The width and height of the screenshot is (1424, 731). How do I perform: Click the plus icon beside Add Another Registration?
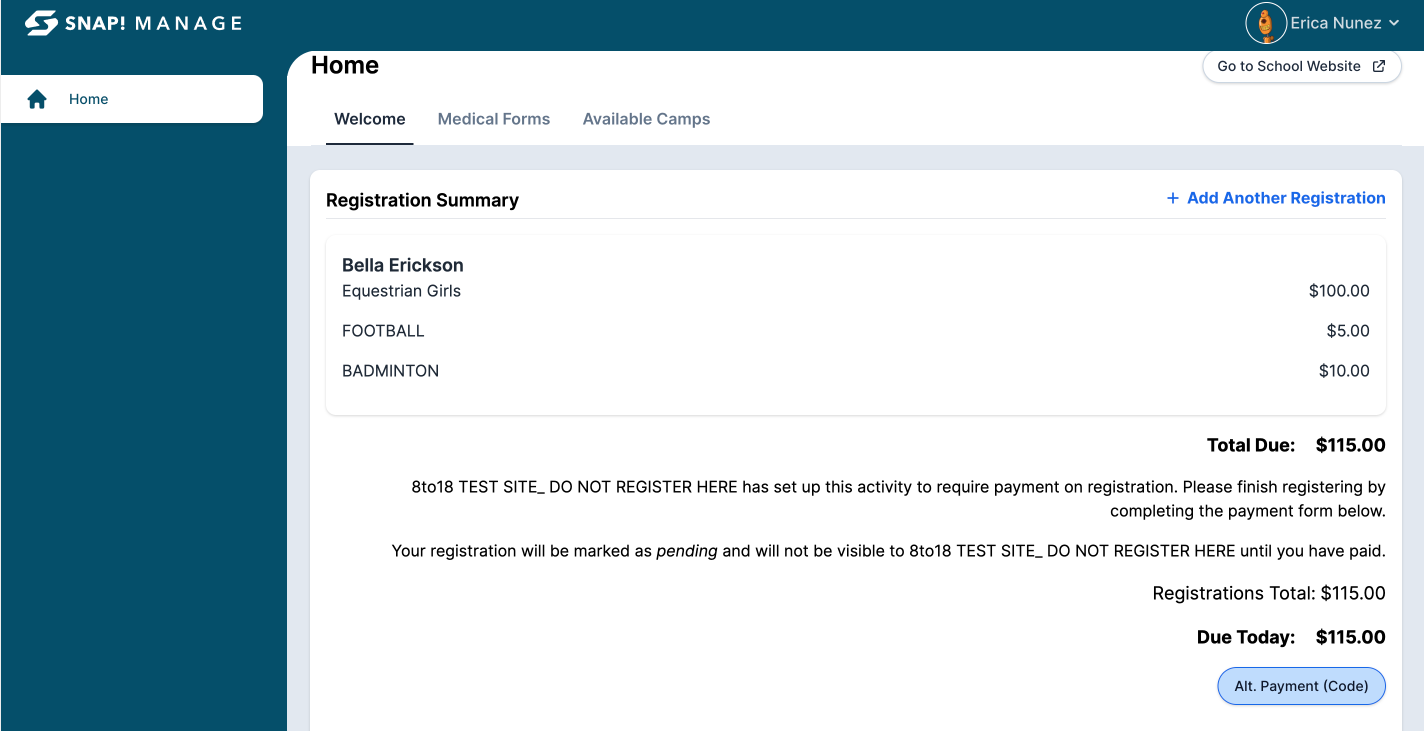[1171, 198]
